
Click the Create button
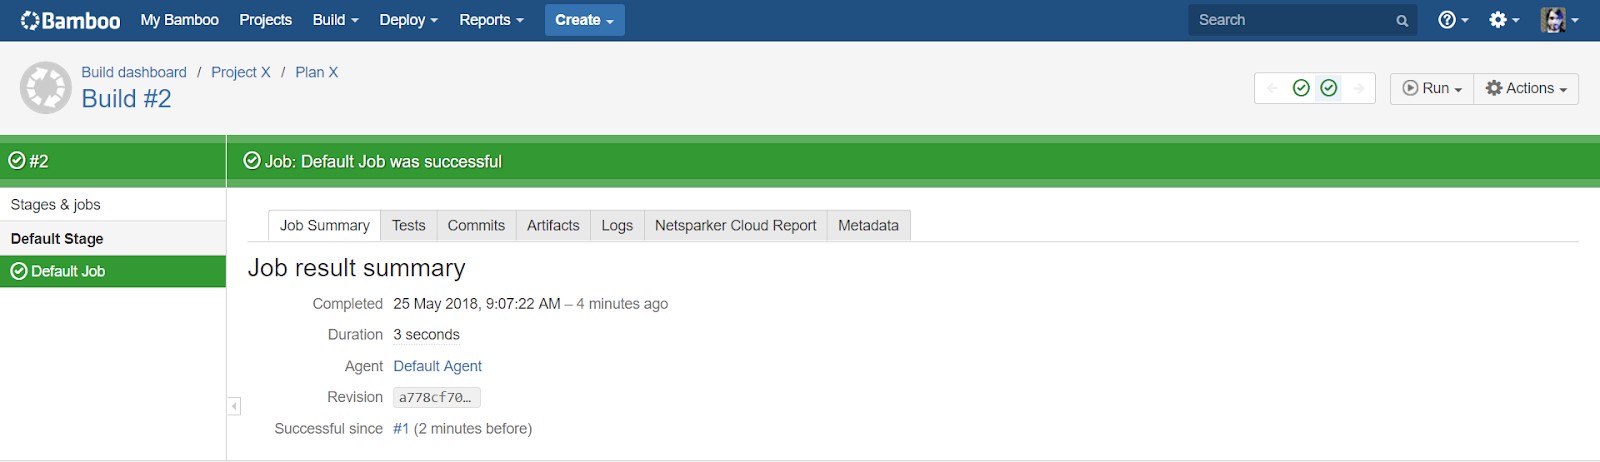(x=584, y=20)
